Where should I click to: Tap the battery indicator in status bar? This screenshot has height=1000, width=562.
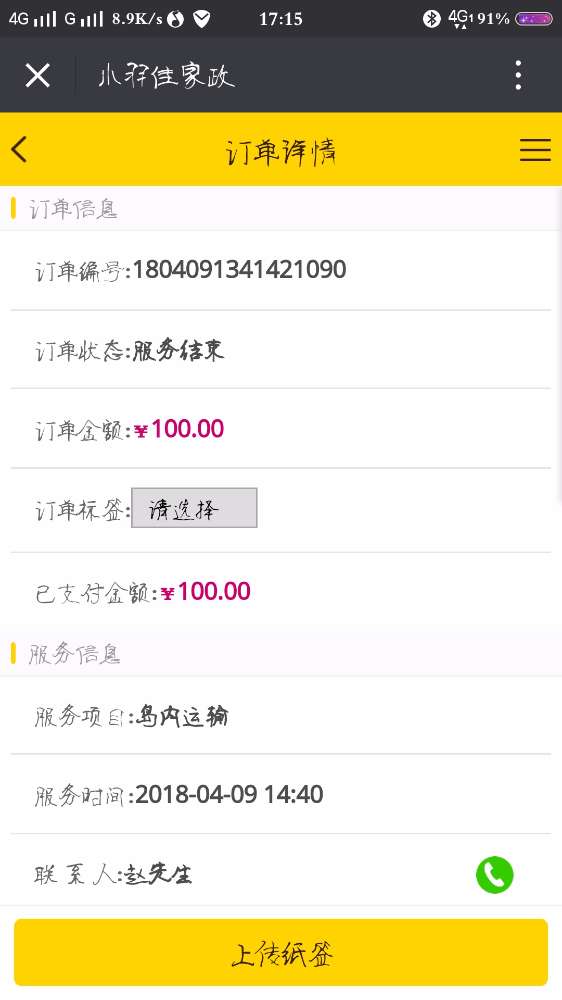[533, 18]
